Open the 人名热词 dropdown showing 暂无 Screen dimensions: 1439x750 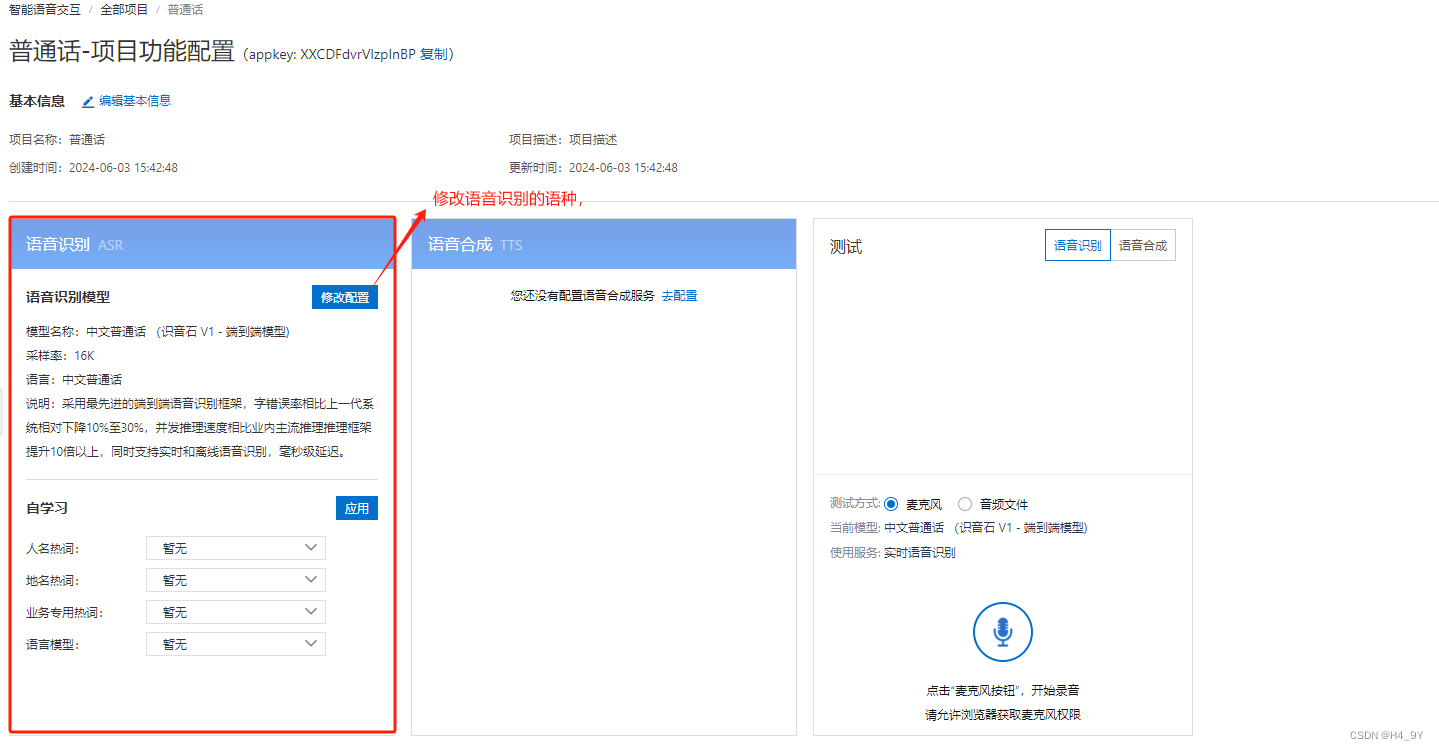(235, 547)
